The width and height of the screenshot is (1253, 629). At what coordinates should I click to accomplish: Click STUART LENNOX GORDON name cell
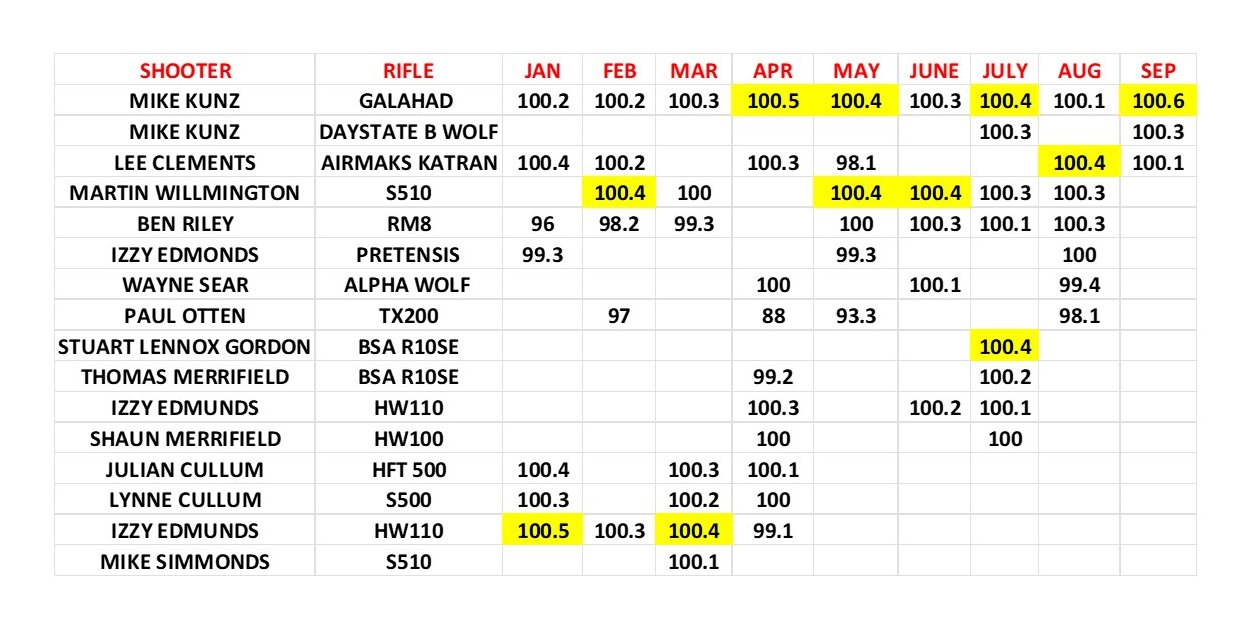coord(185,347)
